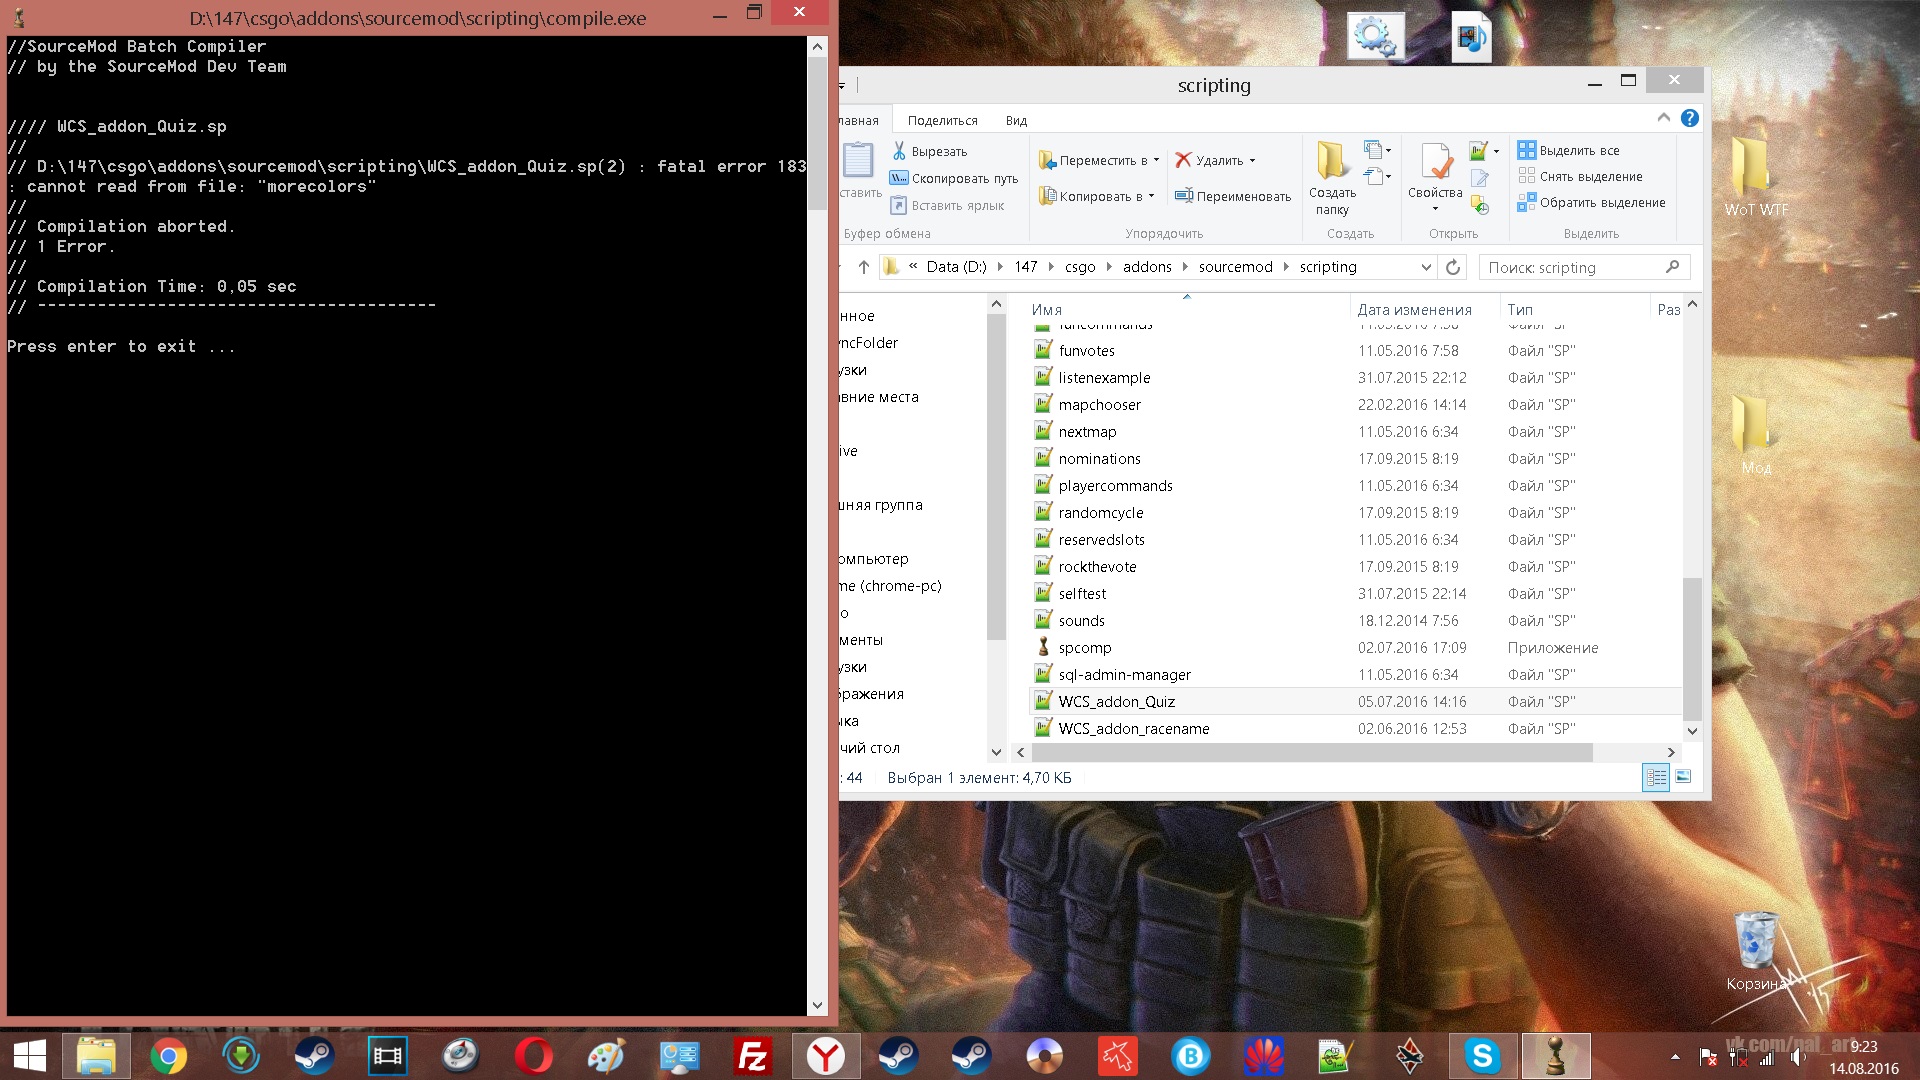Expand the Copy to (Копировать в) dropdown
1920x1080 pixels.
[x=1151, y=196]
